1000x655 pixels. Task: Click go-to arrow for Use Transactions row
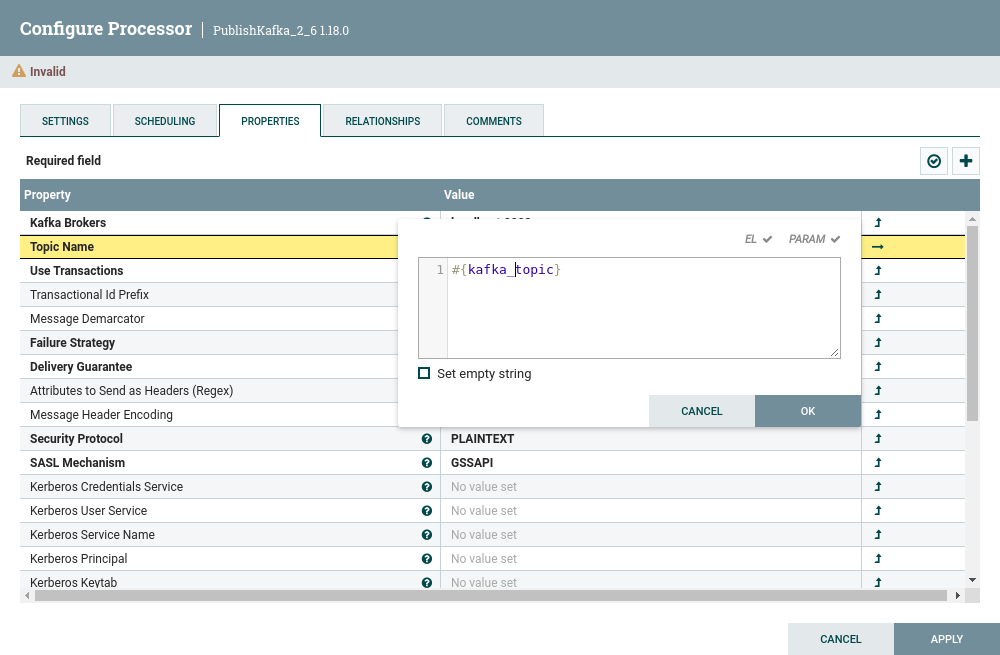878,270
